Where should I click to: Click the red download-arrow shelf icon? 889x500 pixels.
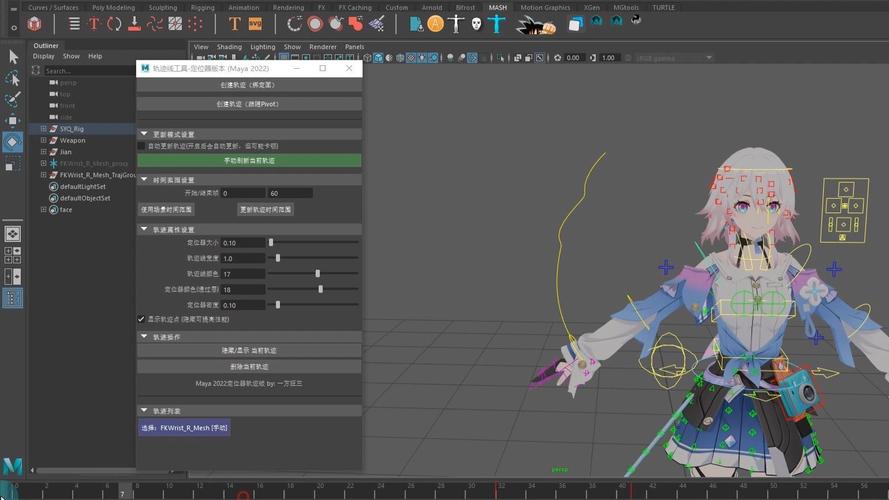pos(134,24)
